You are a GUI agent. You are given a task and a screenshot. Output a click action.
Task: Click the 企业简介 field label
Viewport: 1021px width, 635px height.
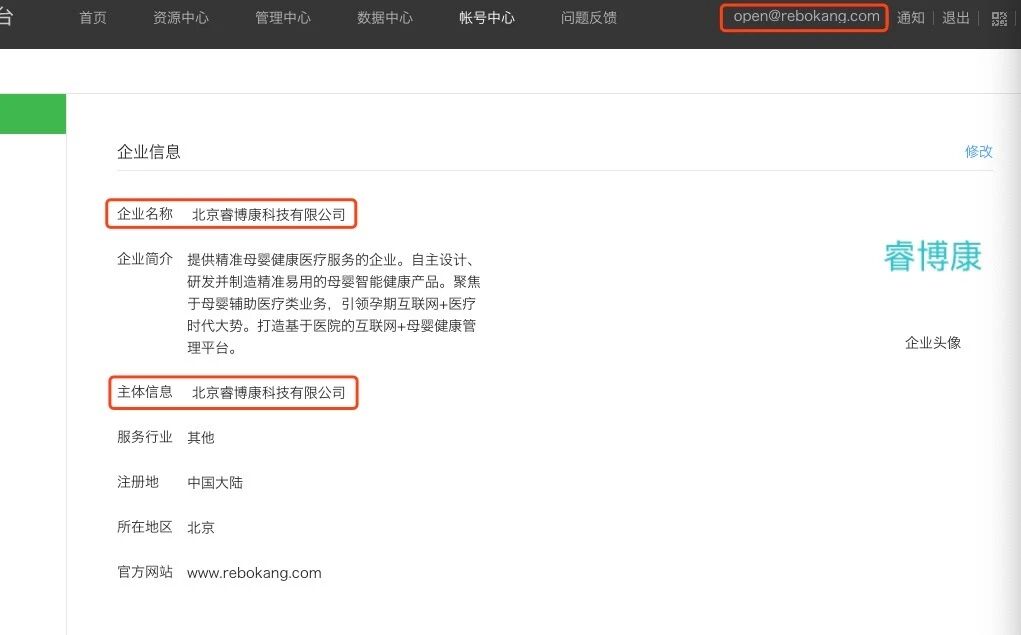[145, 259]
